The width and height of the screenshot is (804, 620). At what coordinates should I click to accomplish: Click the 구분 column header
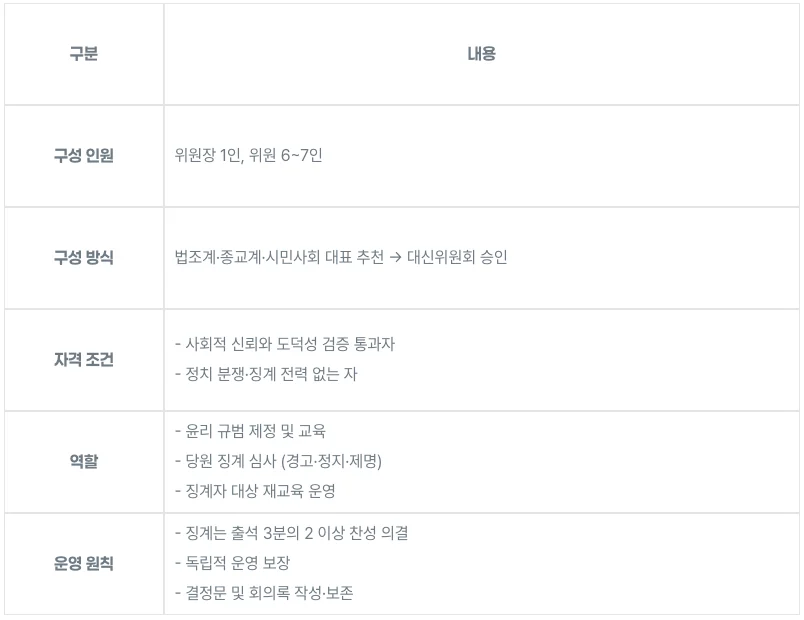coord(83,54)
